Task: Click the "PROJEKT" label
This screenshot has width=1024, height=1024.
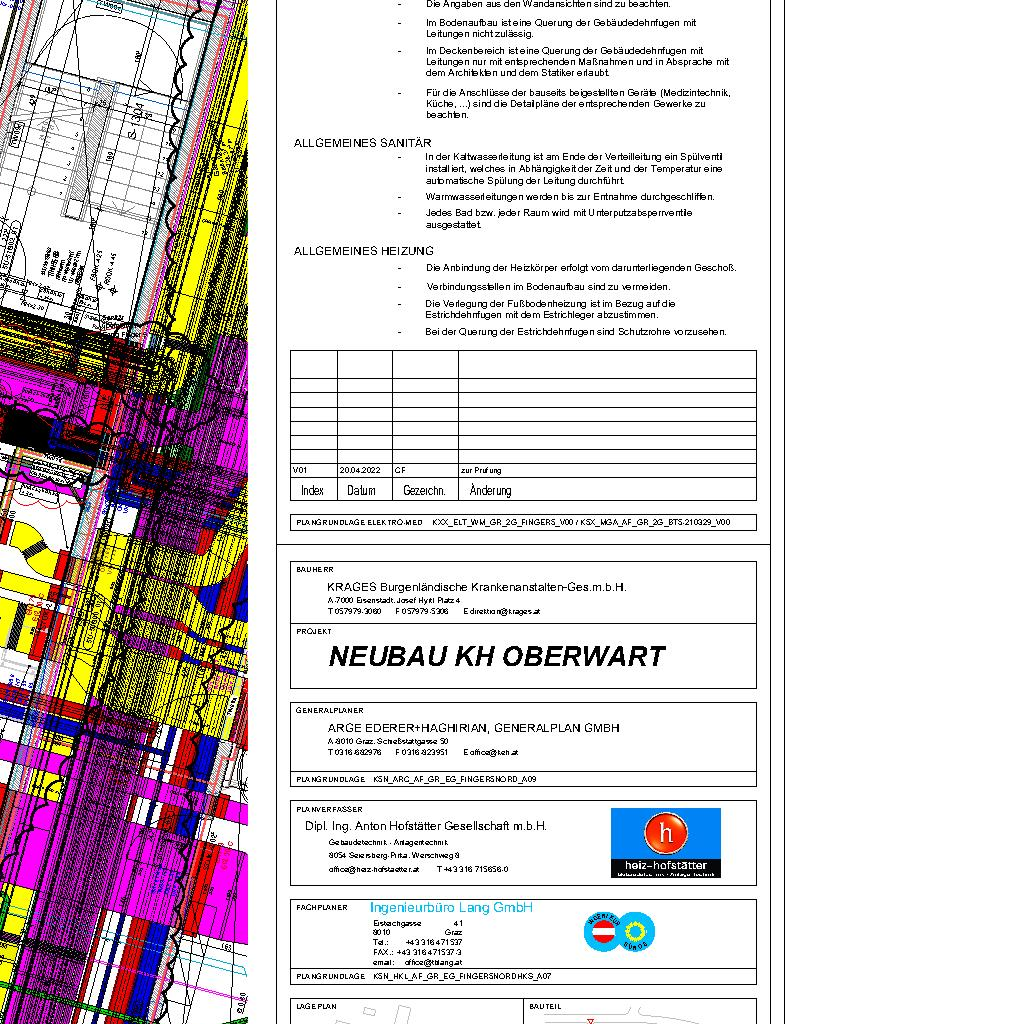Action: pos(313,632)
